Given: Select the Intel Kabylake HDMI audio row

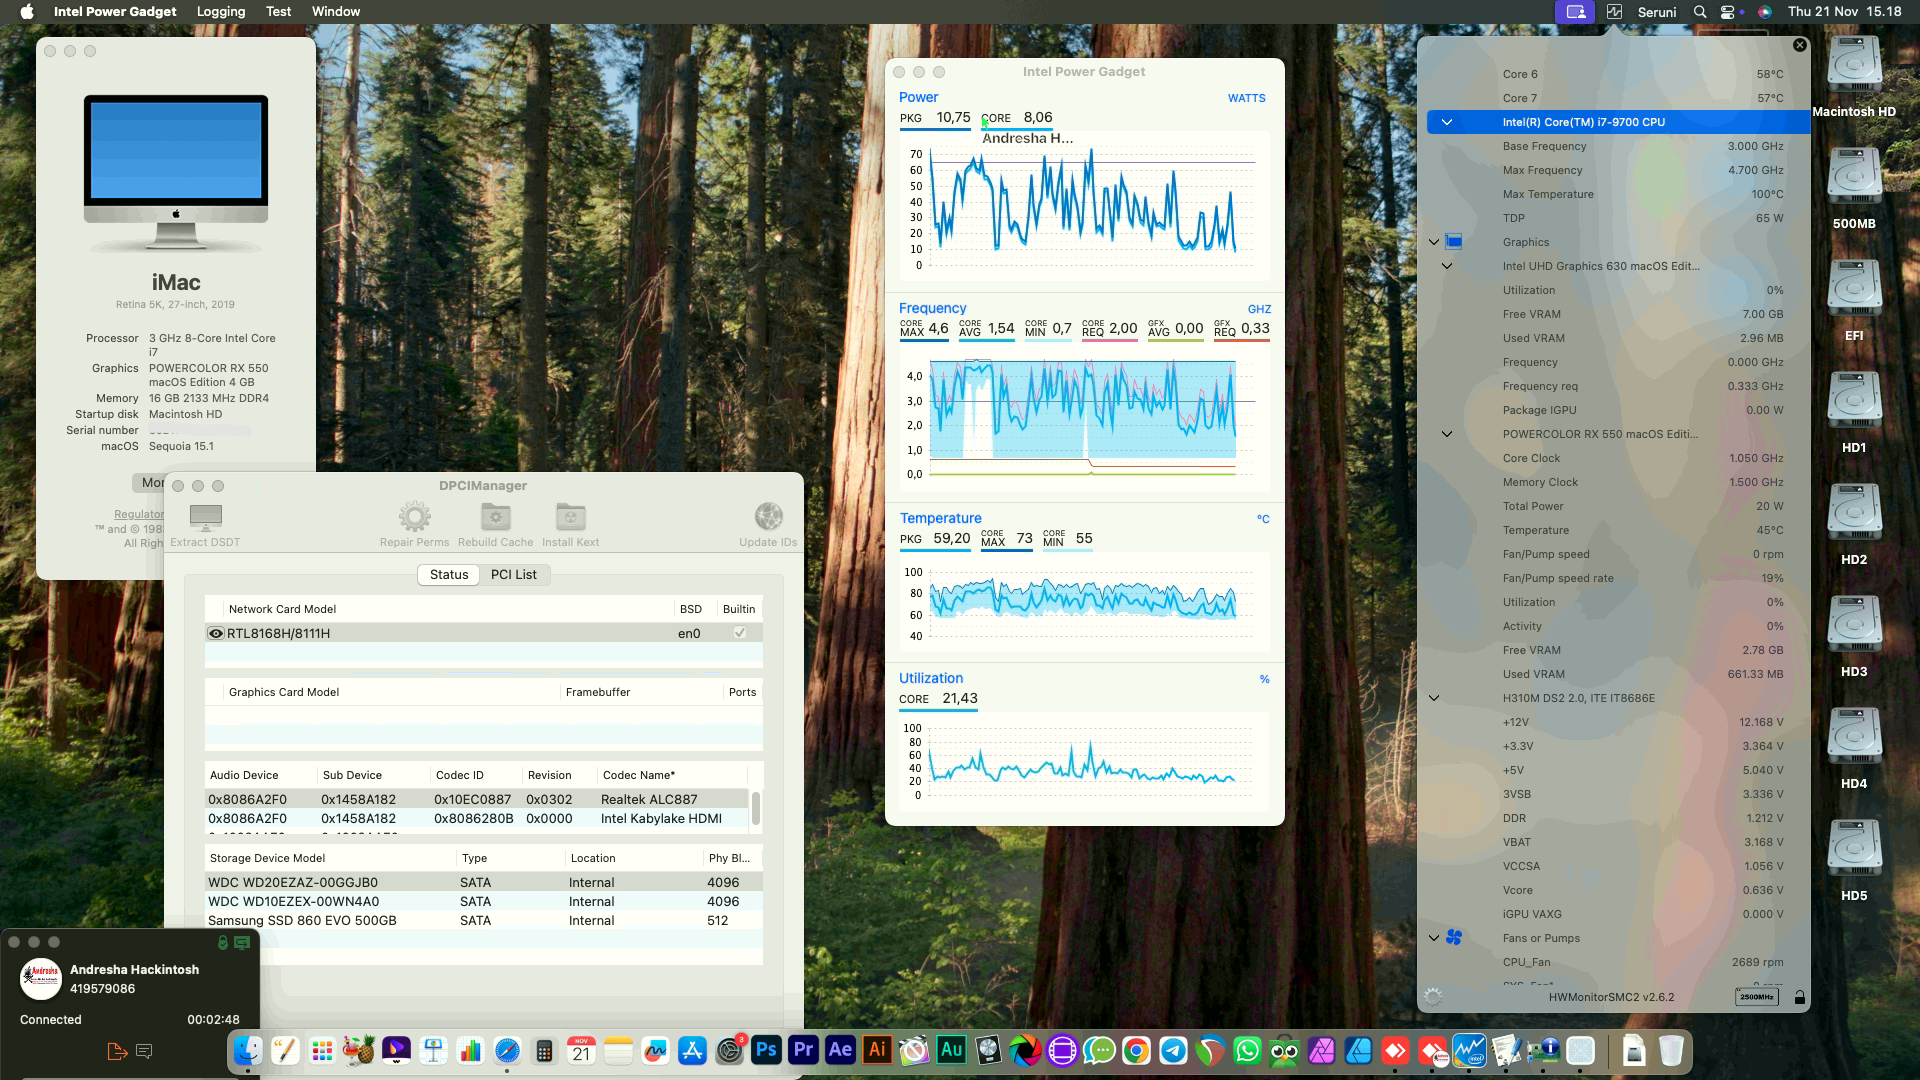Looking at the screenshot, I should coord(476,818).
